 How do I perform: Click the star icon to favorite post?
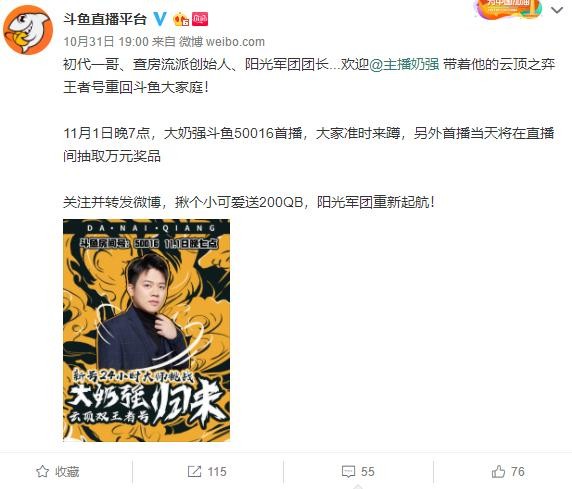tap(43, 471)
